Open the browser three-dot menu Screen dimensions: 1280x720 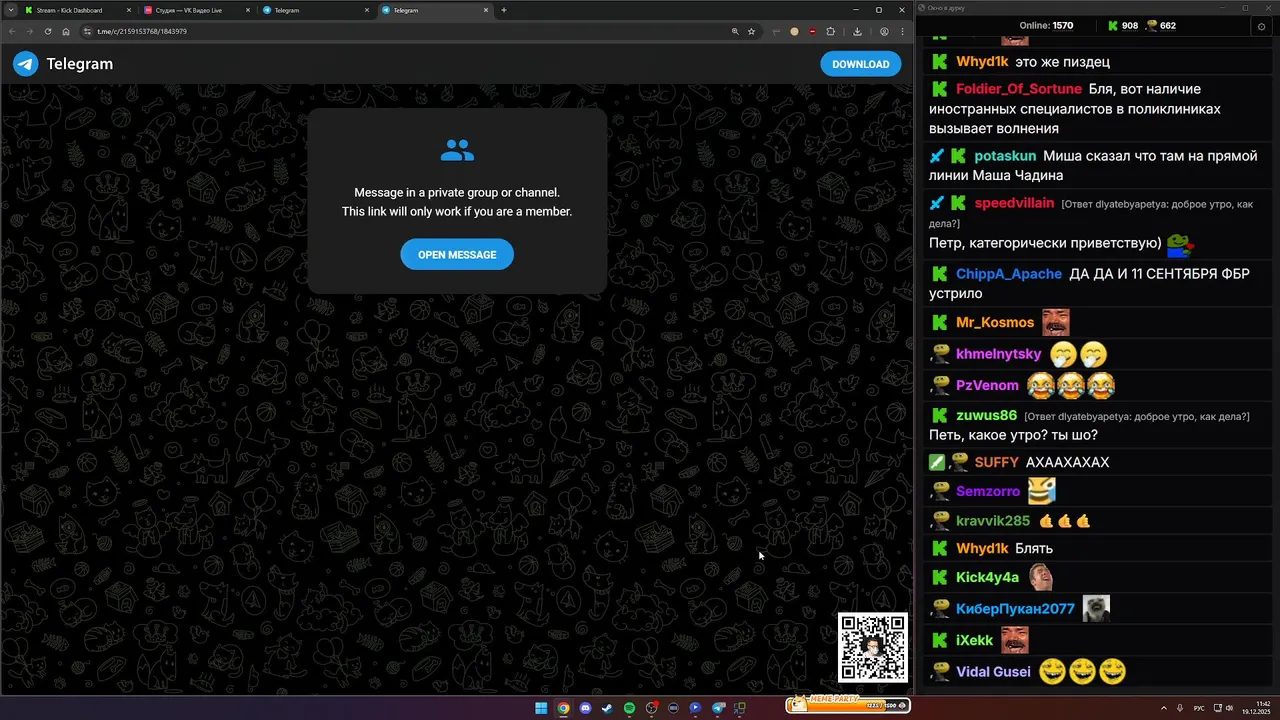(901, 31)
